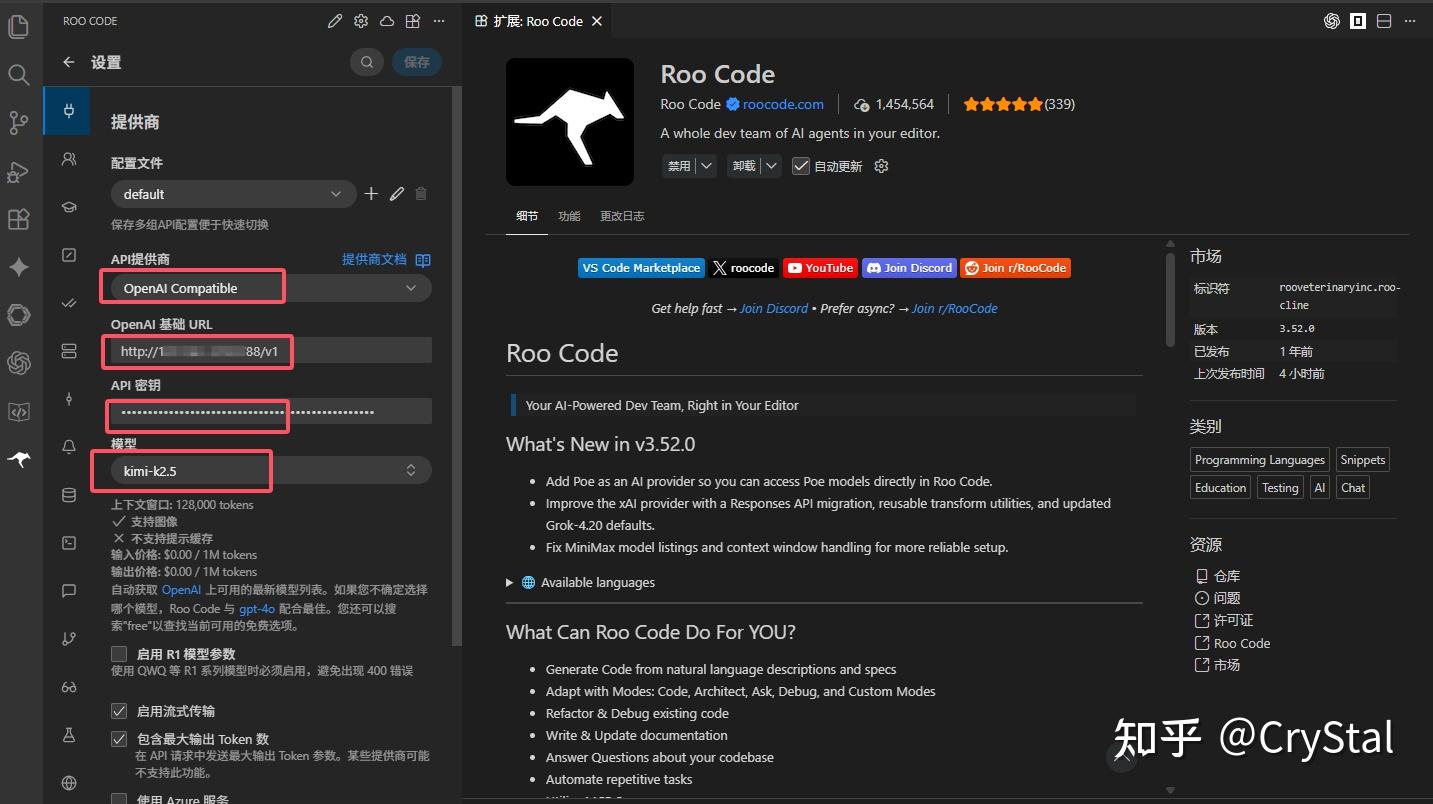Click the 保存 button

(x=417, y=62)
